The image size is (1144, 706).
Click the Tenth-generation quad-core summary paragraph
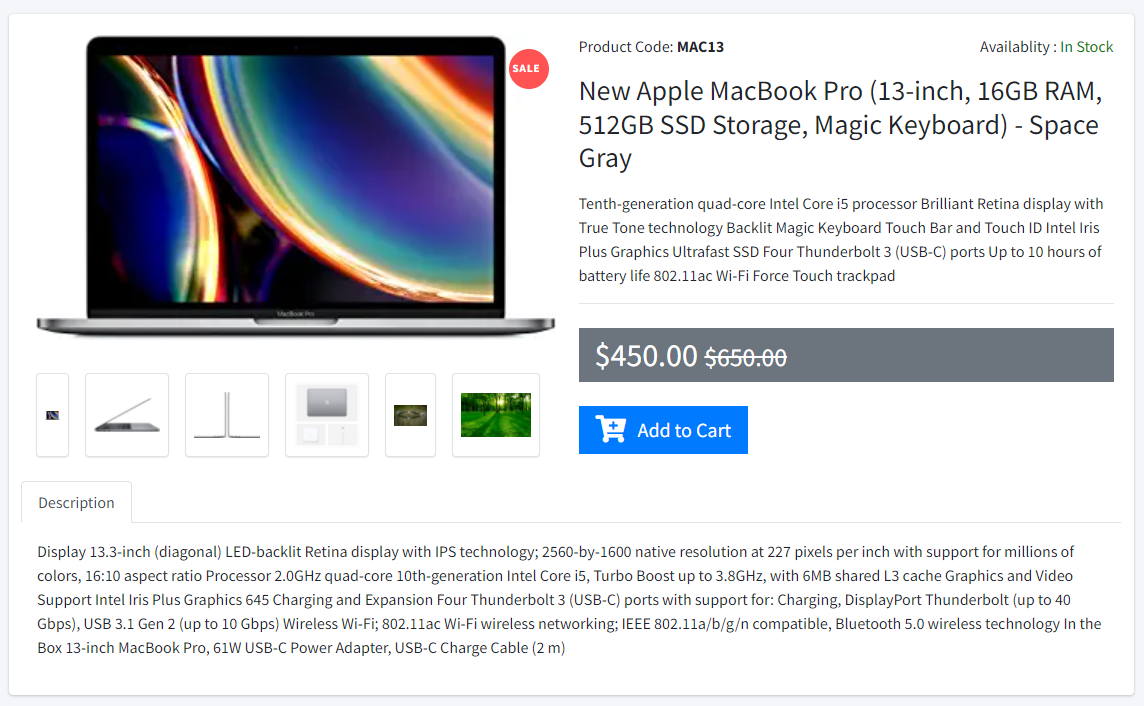click(841, 240)
